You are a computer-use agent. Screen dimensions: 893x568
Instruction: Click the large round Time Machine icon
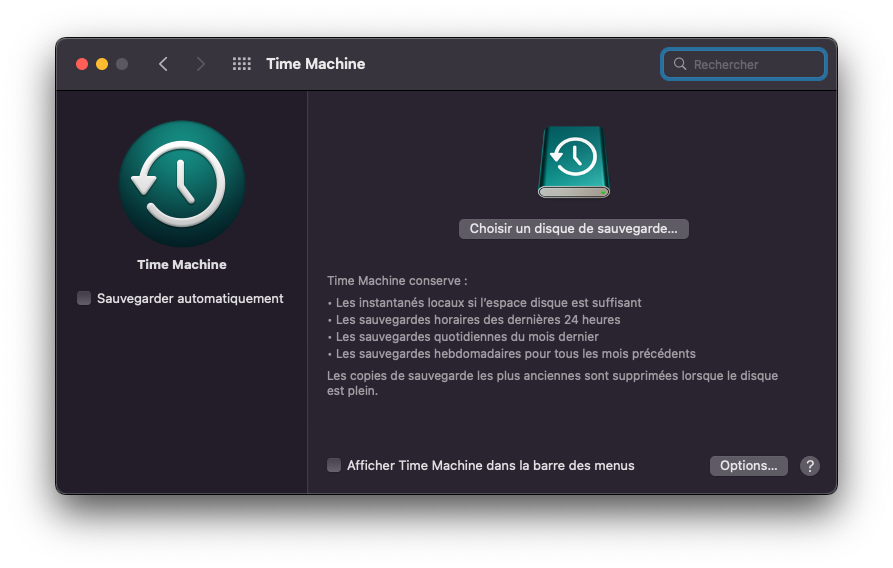(182, 183)
